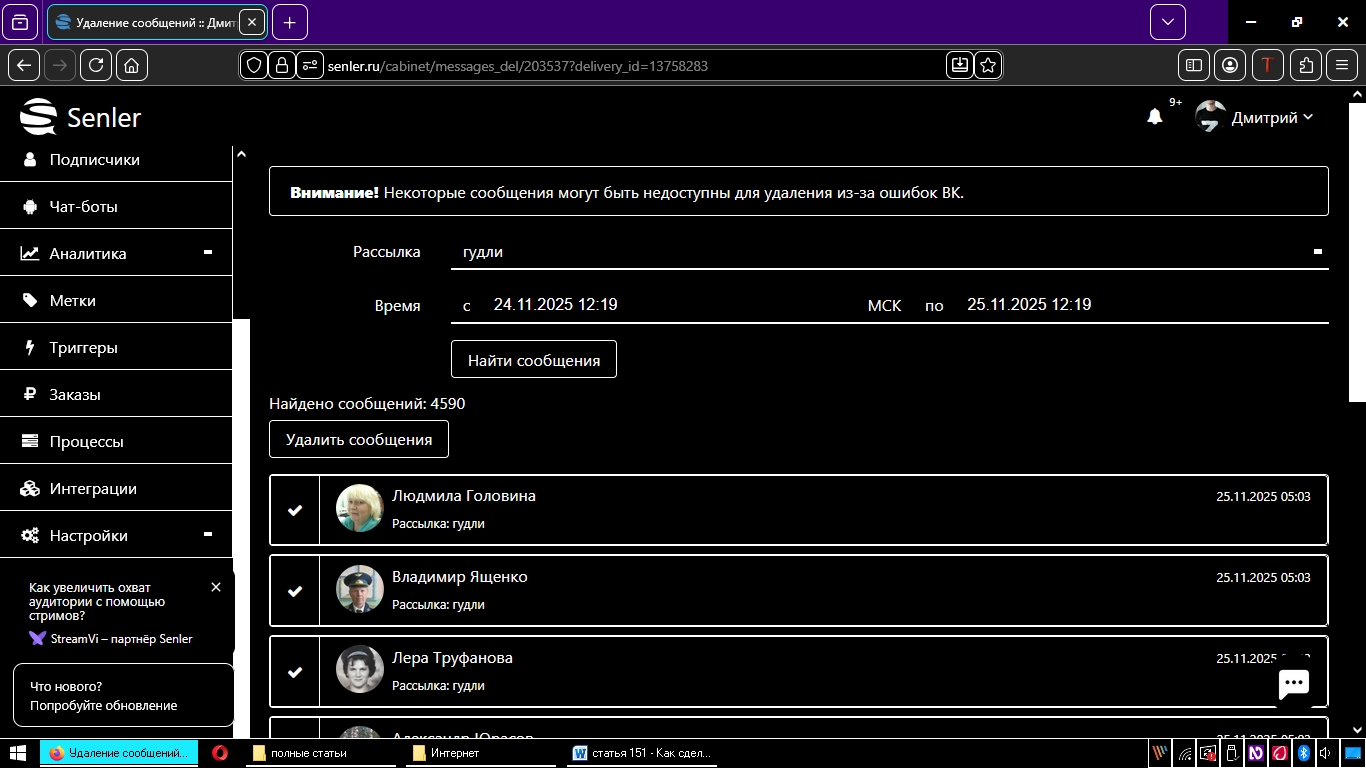Screen dimensions: 1366x768
Task: Uncheck Владимир Ященко message checkbox
Action: [x=295, y=591]
